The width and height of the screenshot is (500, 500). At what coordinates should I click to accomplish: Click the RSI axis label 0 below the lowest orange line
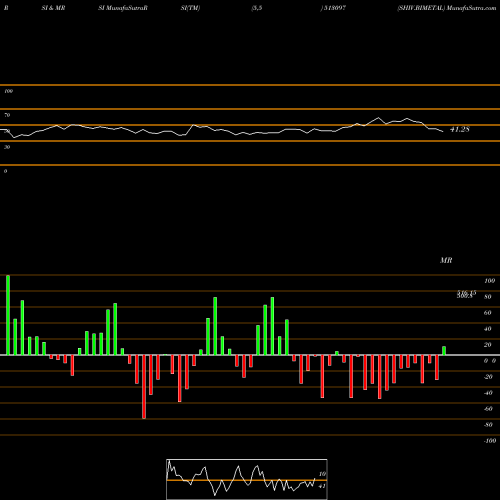click(x=5, y=171)
